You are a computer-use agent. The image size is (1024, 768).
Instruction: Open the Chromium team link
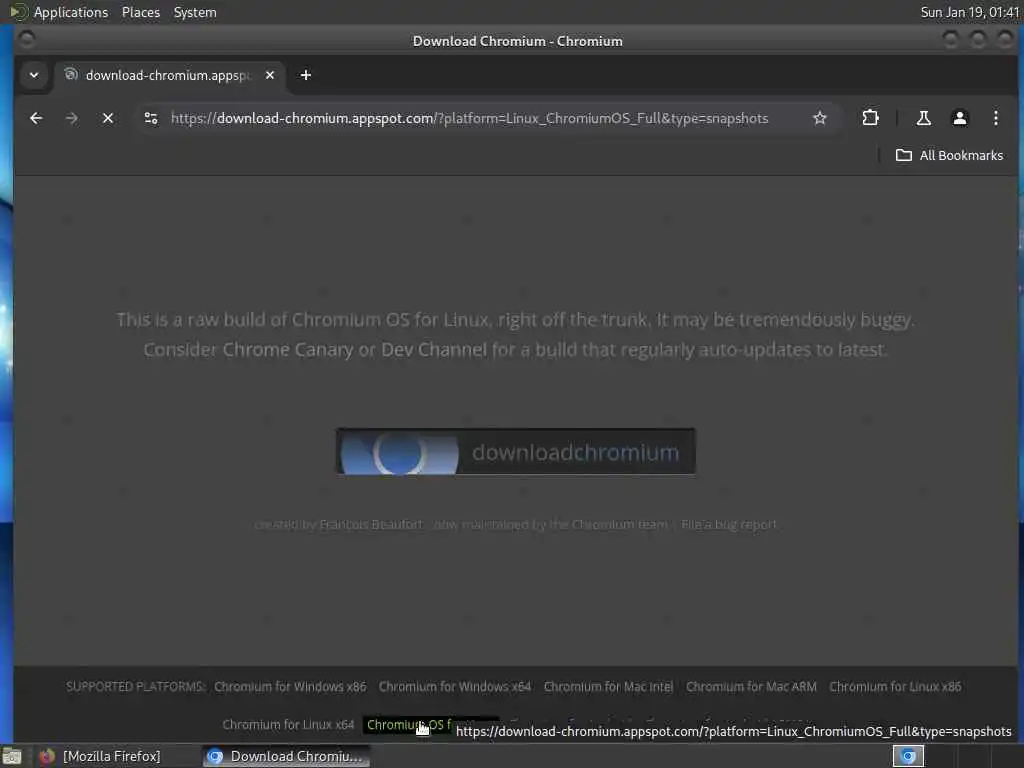click(x=619, y=524)
